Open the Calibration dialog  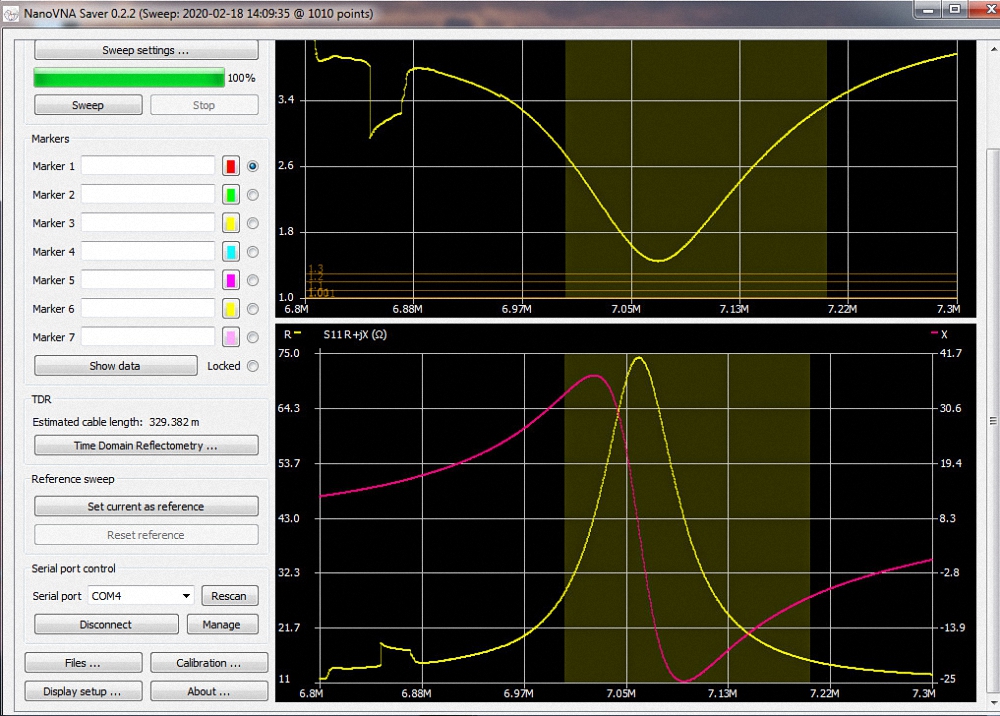pyautogui.click(x=209, y=663)
